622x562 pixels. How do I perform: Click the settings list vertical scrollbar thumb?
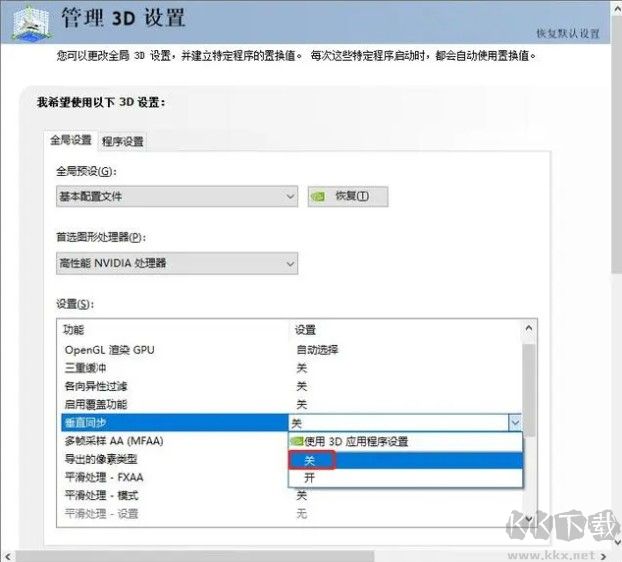529,391
